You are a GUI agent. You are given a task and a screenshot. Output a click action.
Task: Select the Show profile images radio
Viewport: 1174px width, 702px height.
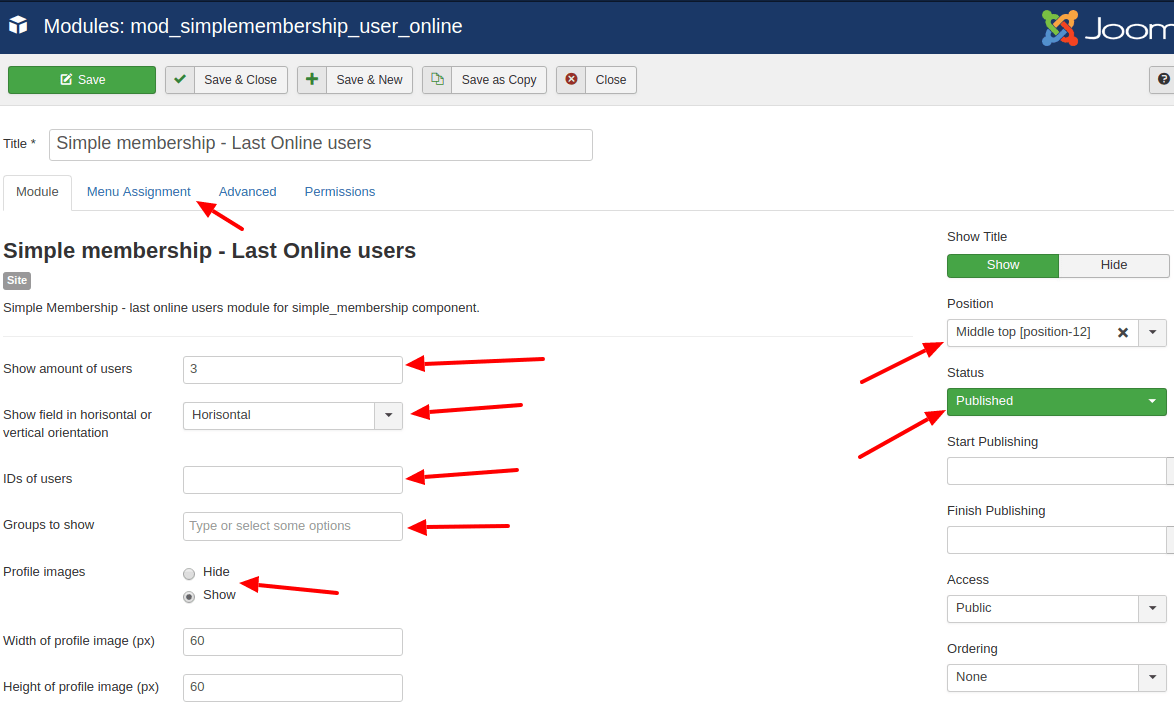(x=189, y=596)
